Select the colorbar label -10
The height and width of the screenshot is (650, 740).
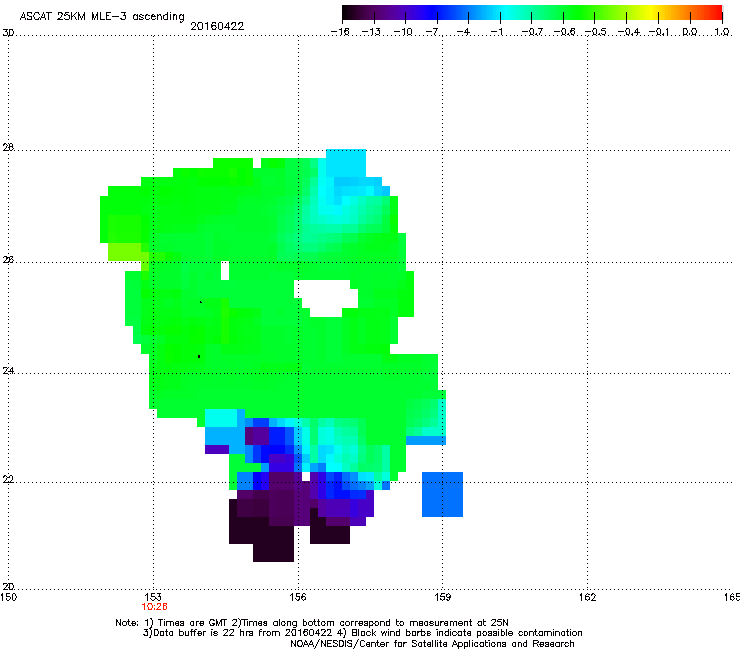point(404,32)
